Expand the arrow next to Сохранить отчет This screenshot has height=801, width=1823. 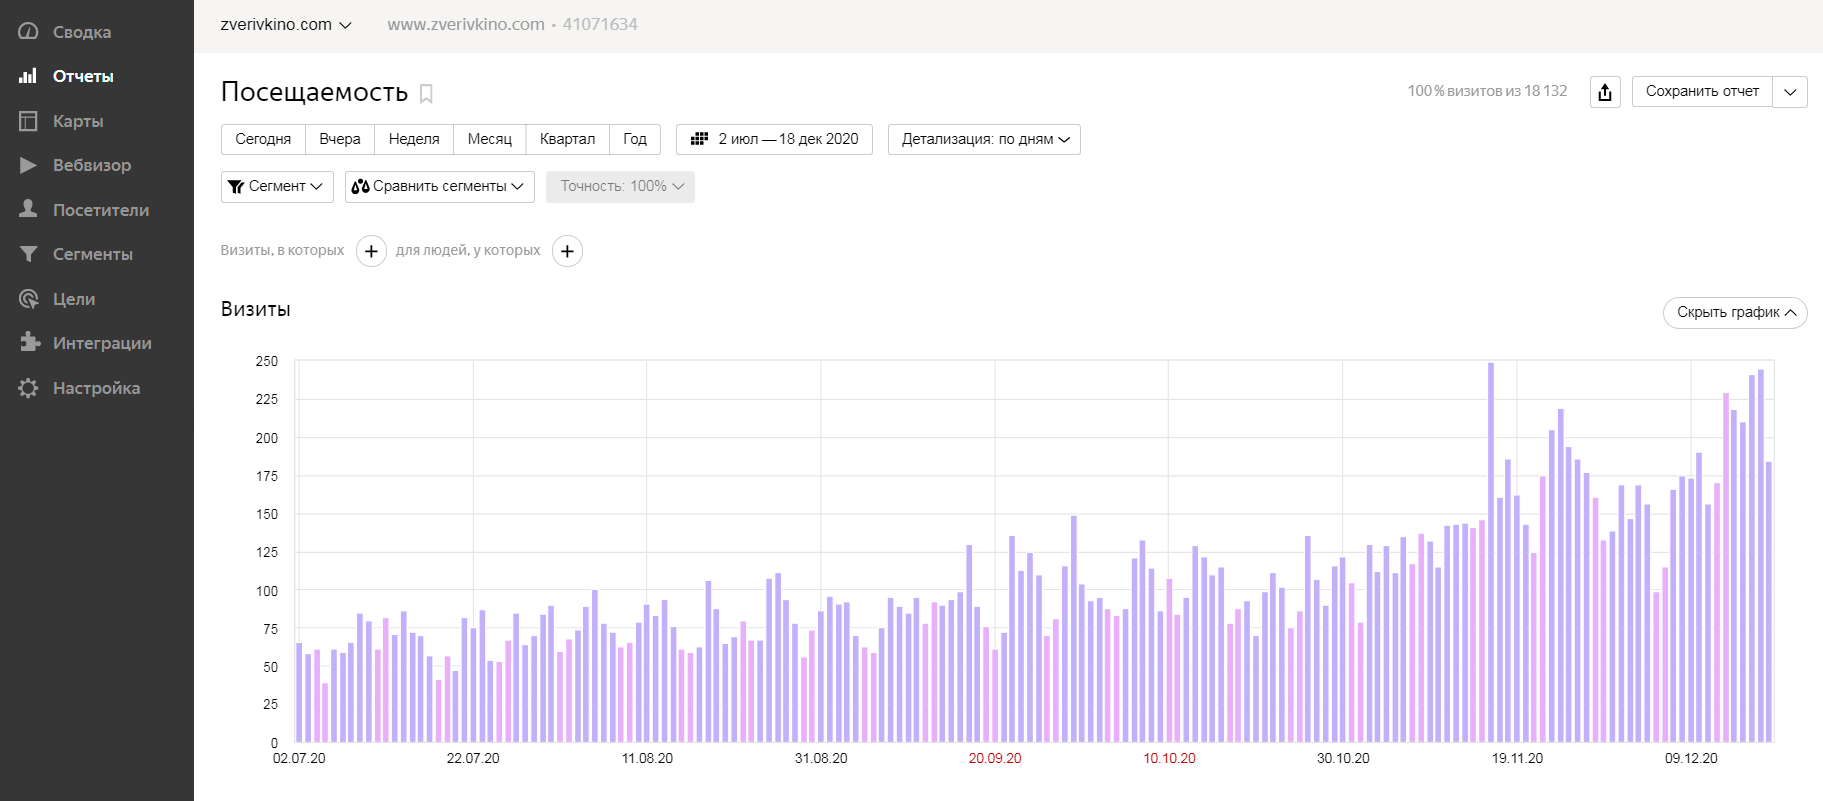click(1790, 92)
